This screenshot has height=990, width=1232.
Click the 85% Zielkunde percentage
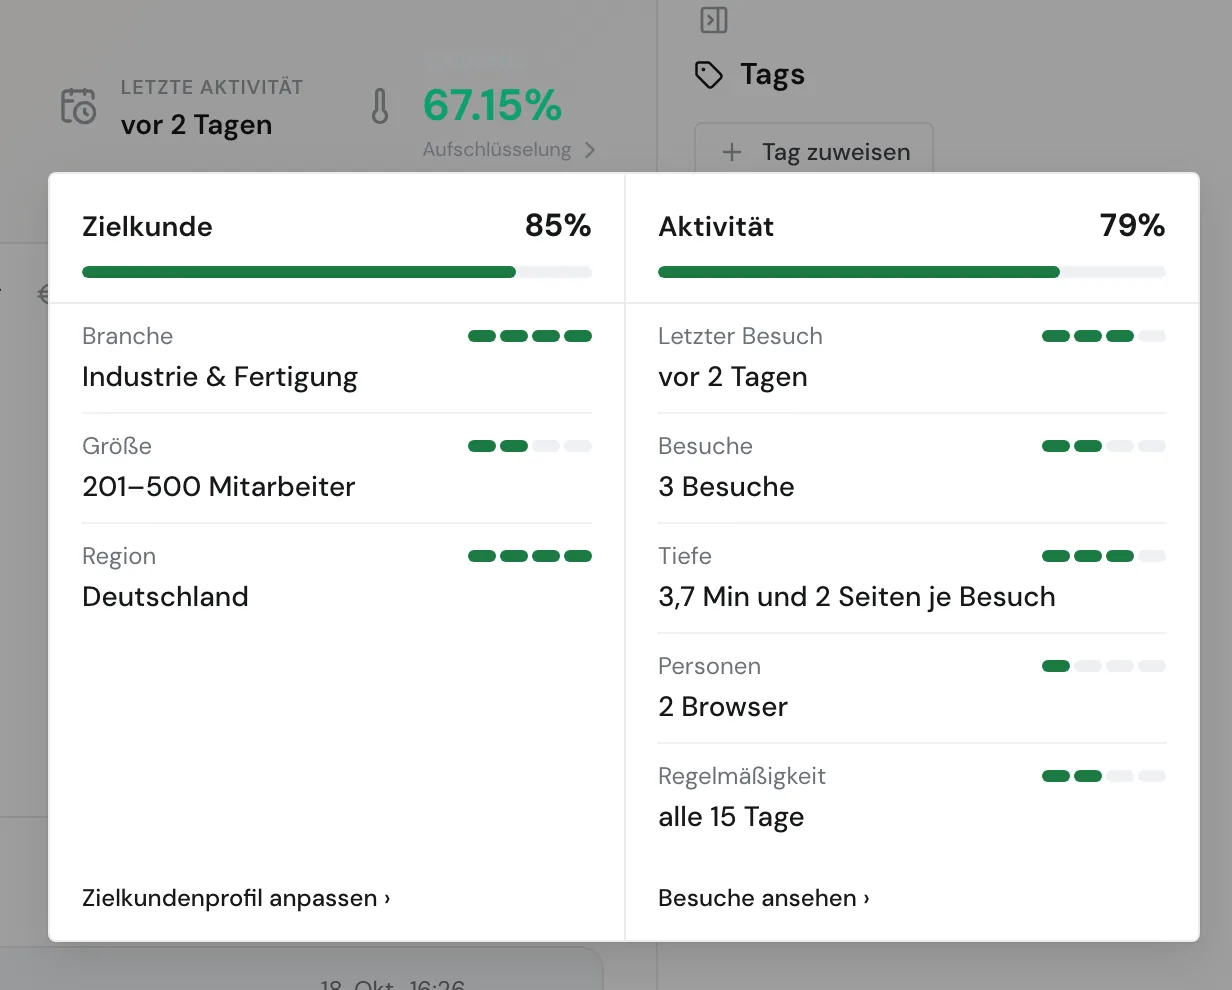558,226
